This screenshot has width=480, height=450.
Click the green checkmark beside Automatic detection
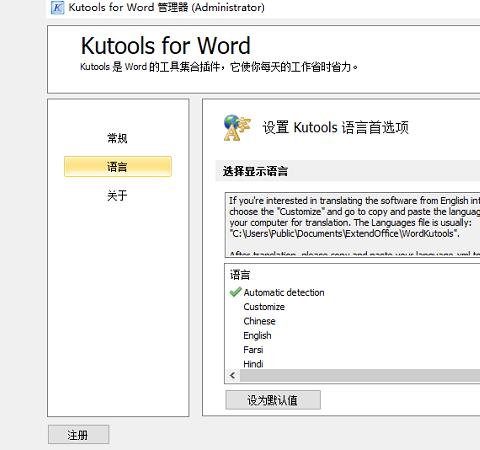235,292
